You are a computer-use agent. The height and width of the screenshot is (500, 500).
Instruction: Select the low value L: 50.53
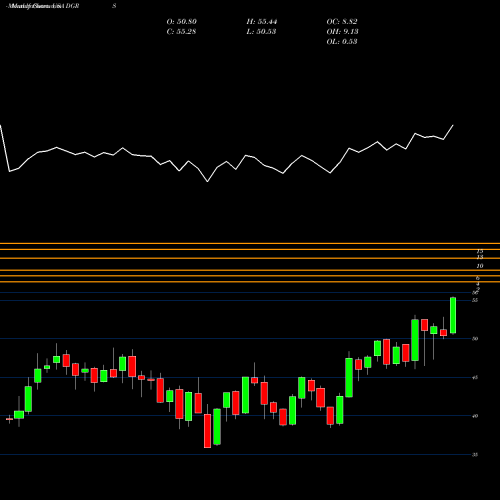click(261, 32)
